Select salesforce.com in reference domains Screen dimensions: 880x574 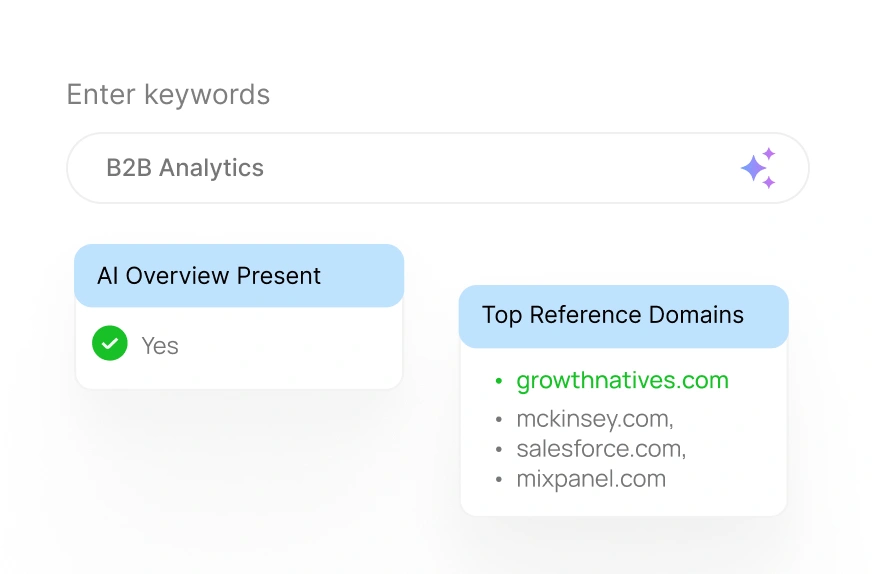[x=601, y=449]
